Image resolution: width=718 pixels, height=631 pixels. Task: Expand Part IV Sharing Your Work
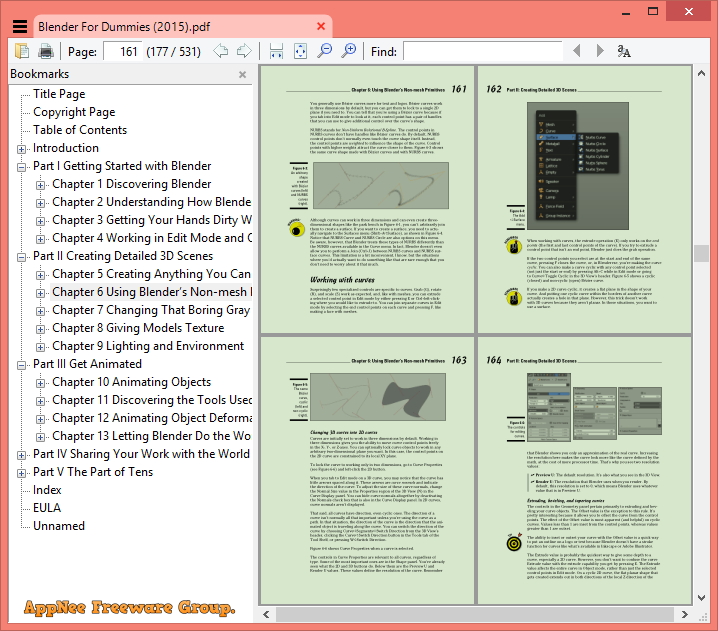[x=21, y=455]
